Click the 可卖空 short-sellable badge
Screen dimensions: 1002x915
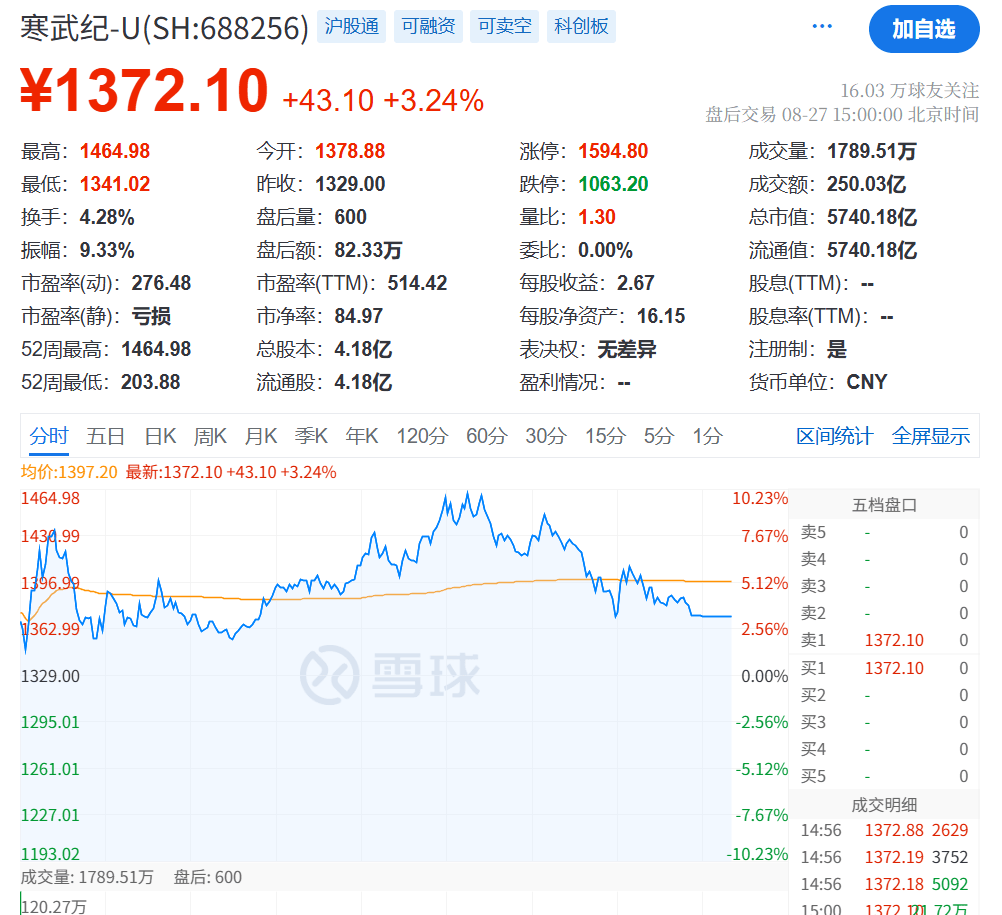pyautogui.click(x=503, y=26)
